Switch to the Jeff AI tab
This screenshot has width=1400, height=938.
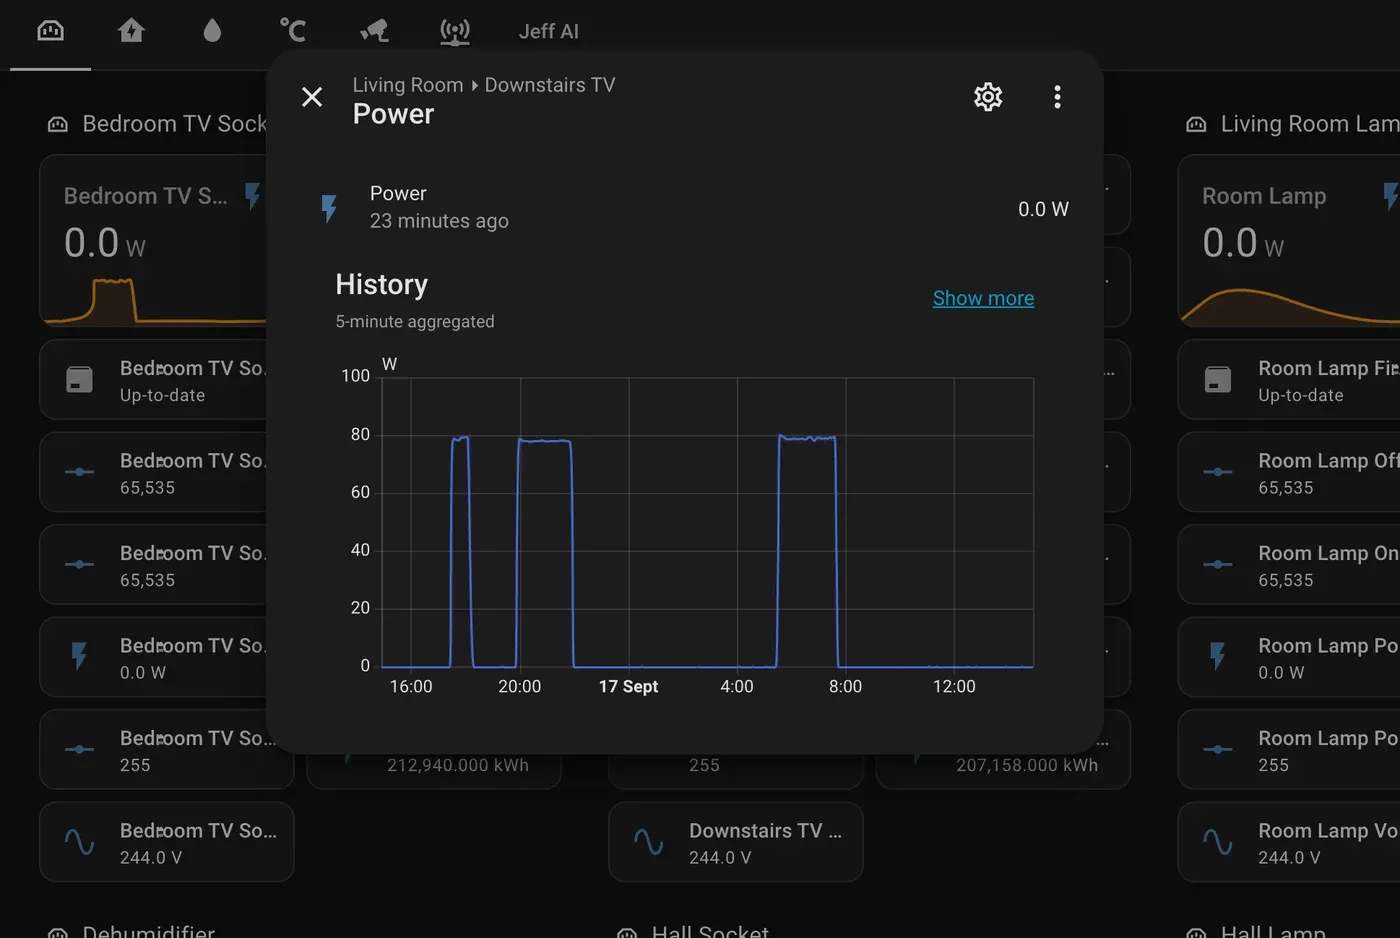[x=548, y=31]
